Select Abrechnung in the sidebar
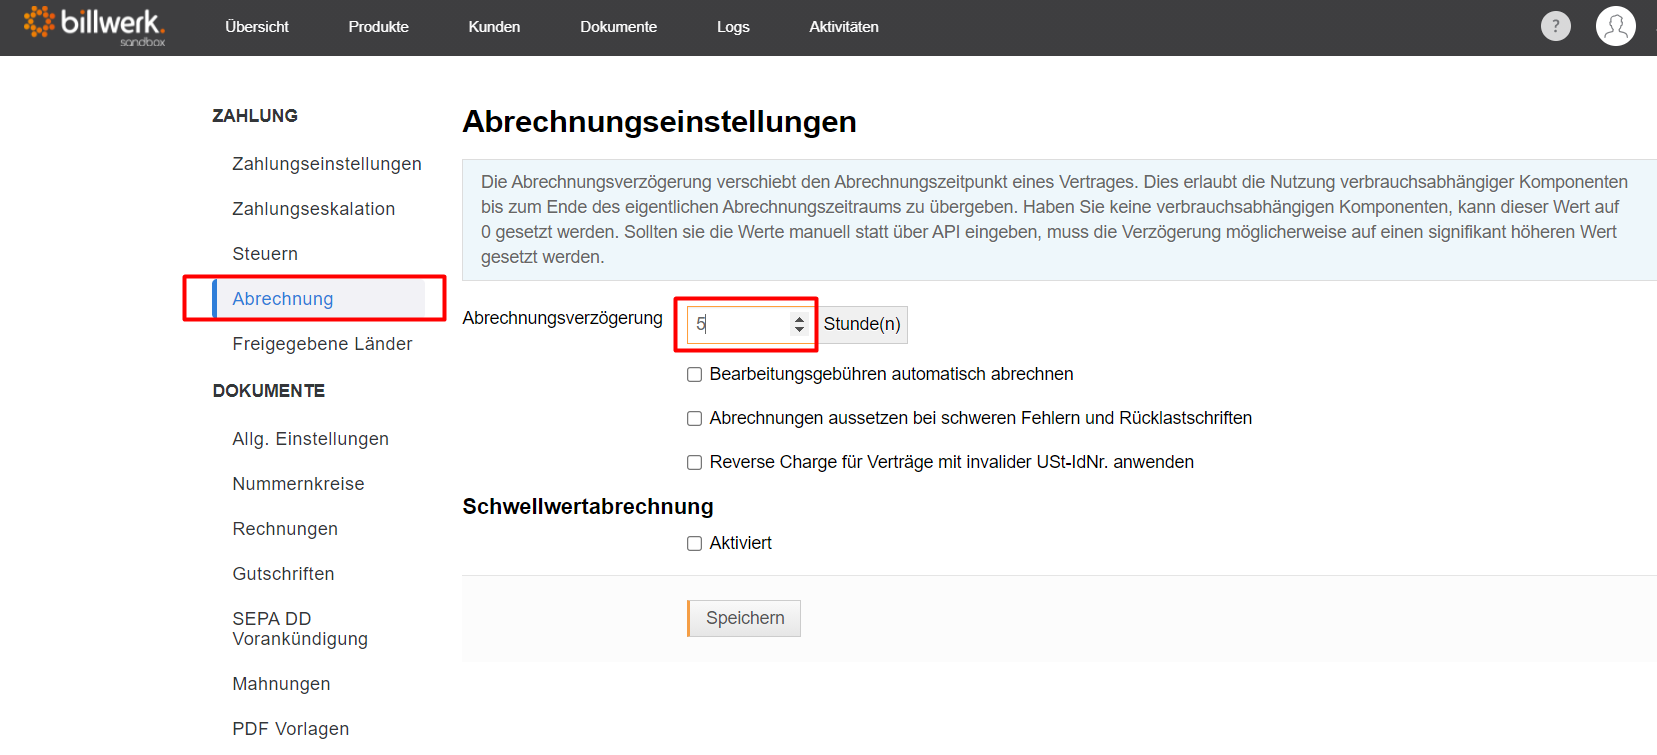 point(318,299)
